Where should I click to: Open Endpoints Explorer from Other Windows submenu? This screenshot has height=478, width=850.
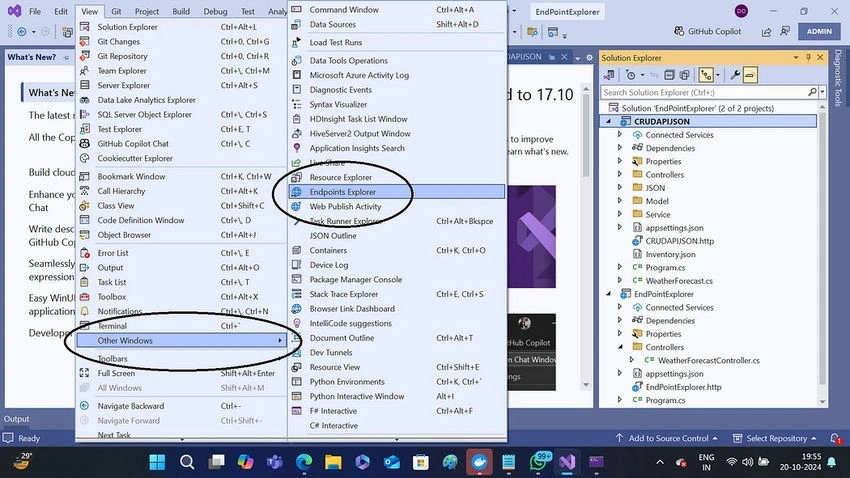tap(397, 192)
